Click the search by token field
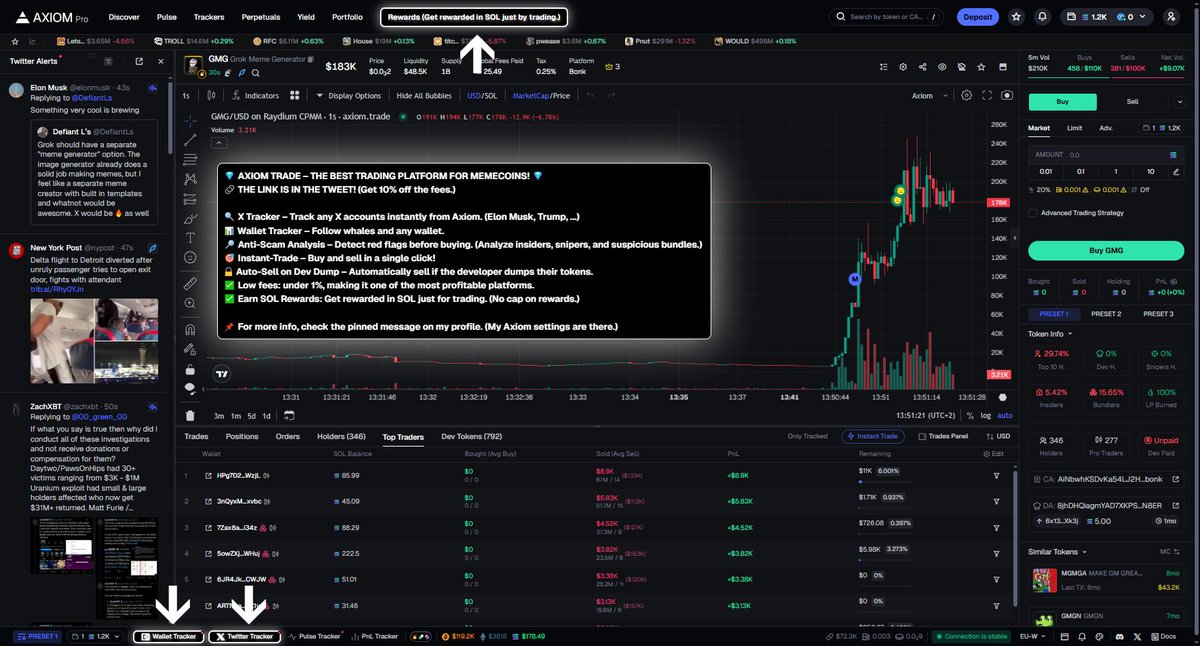1200x646 pixels. point(886,17)
